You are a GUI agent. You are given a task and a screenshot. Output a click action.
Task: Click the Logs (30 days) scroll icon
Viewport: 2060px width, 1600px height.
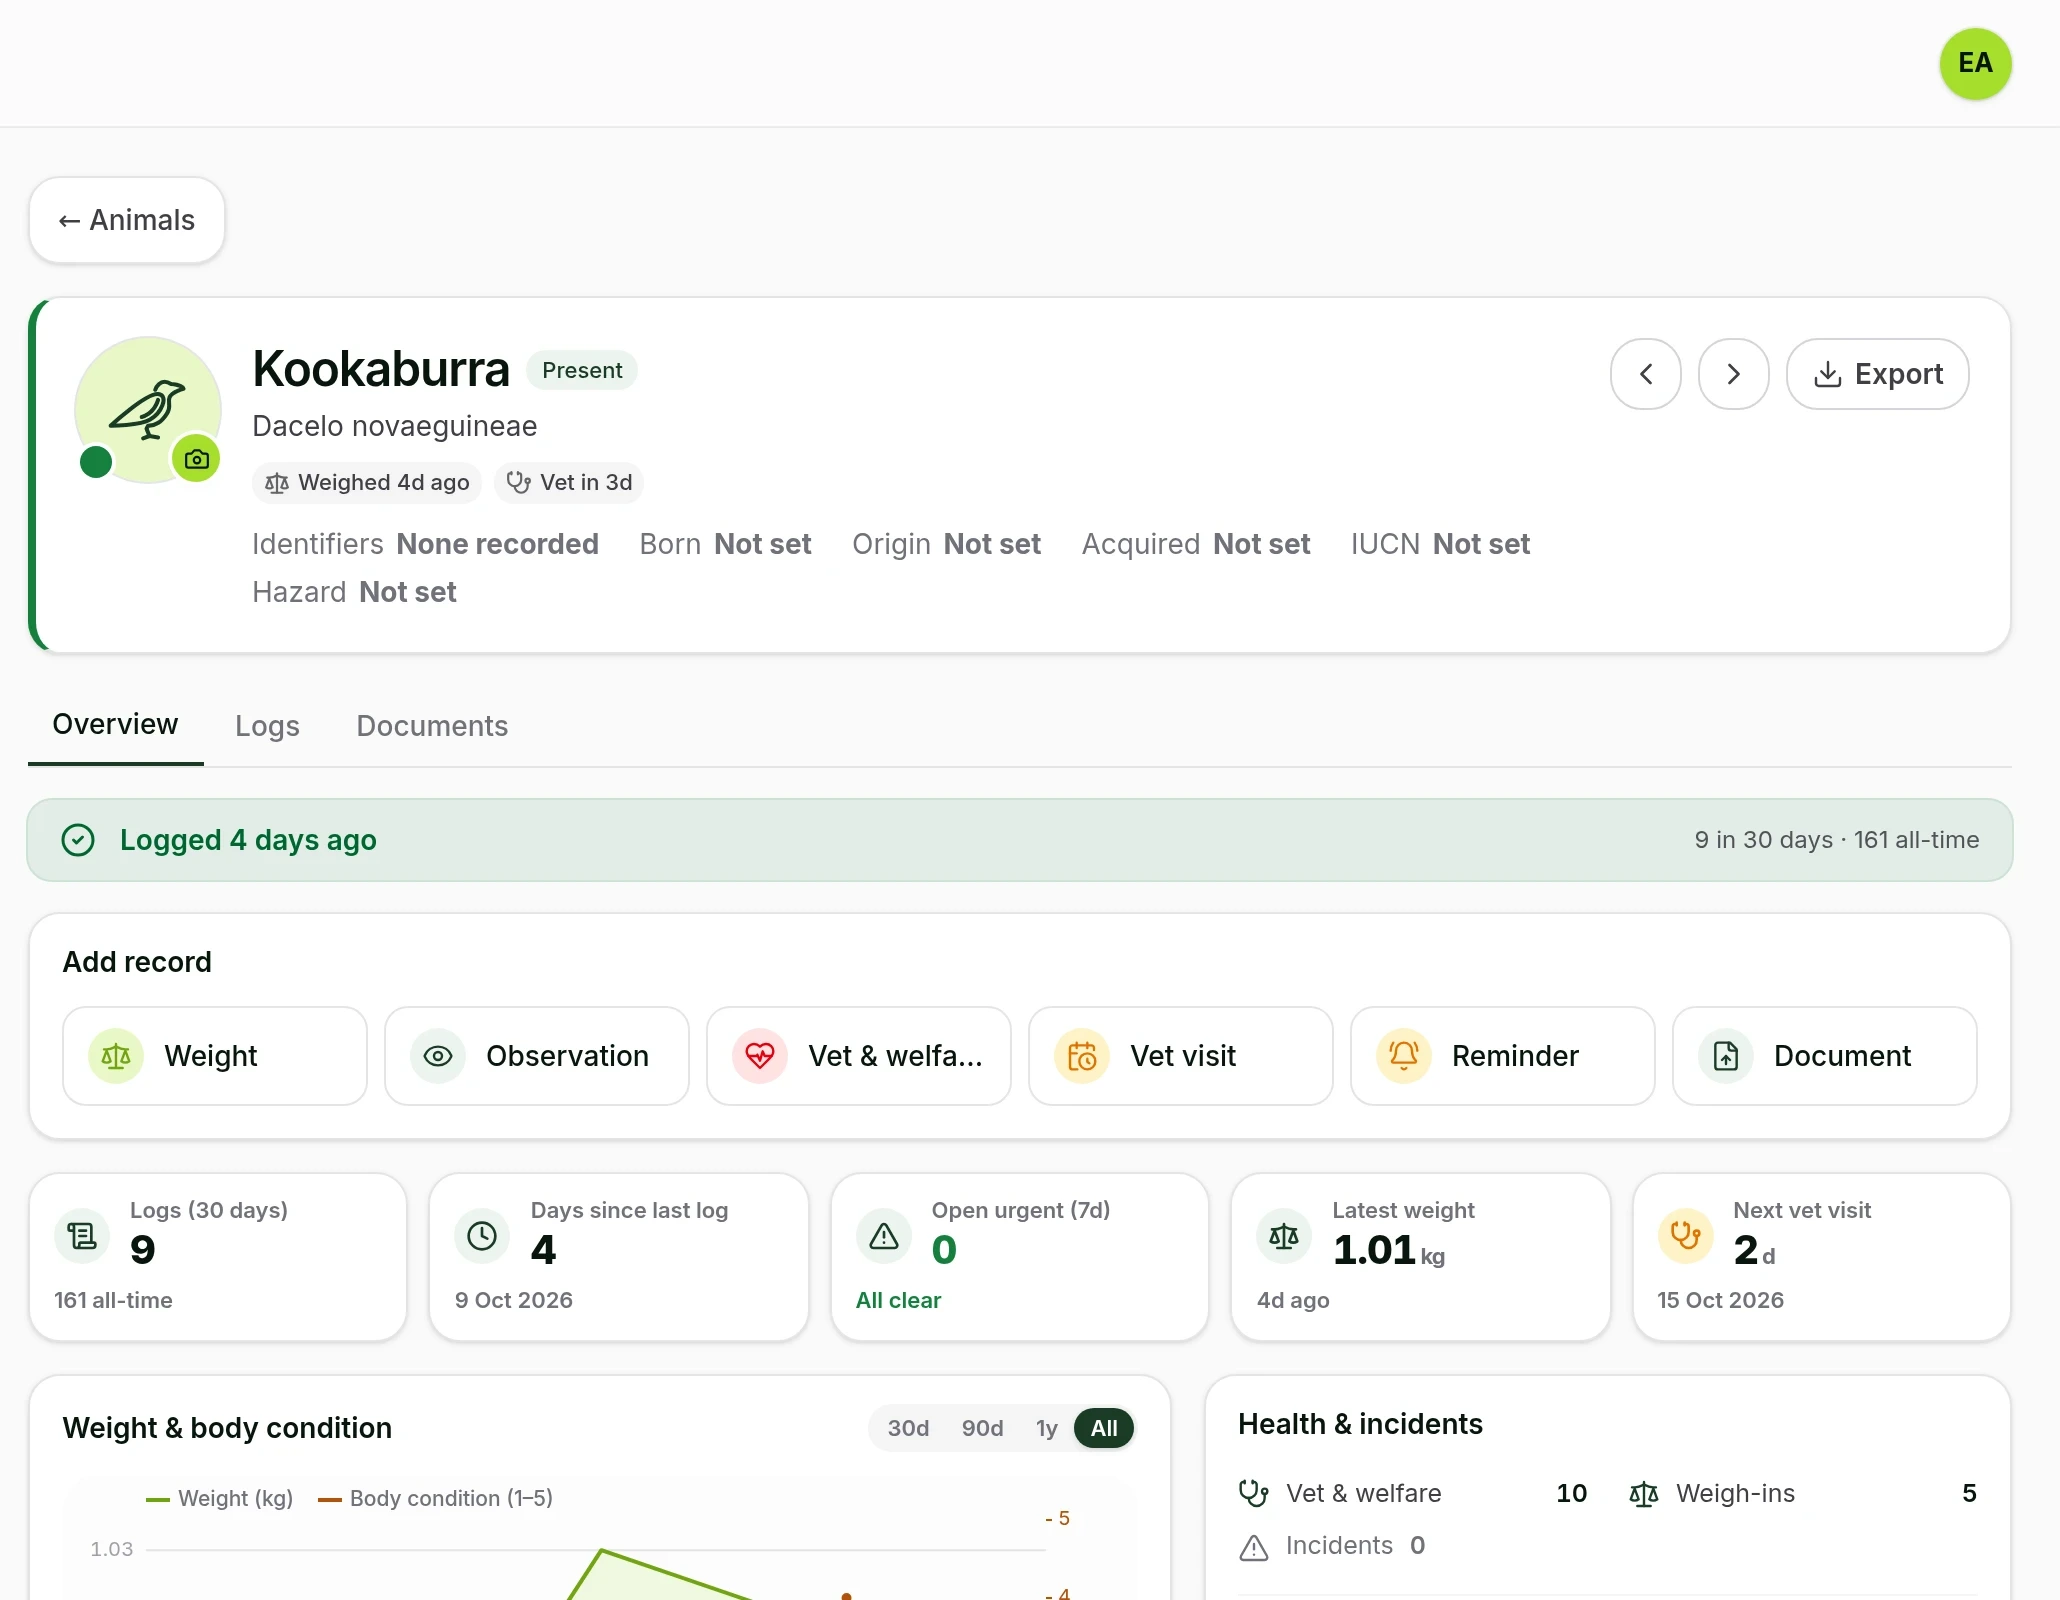pos(82,1237)
